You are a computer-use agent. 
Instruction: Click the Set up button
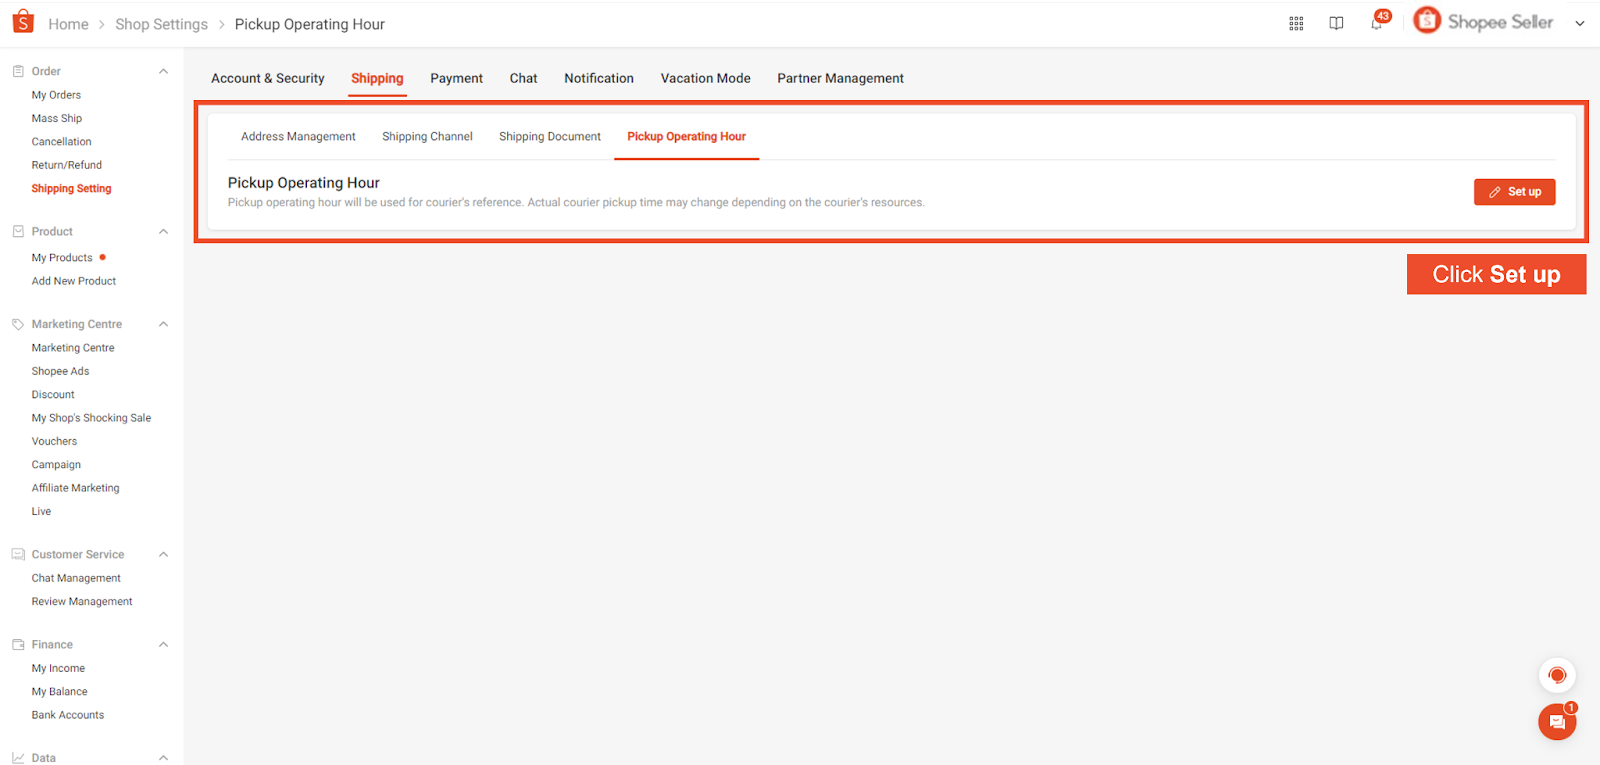click(x=1514, y=192)
